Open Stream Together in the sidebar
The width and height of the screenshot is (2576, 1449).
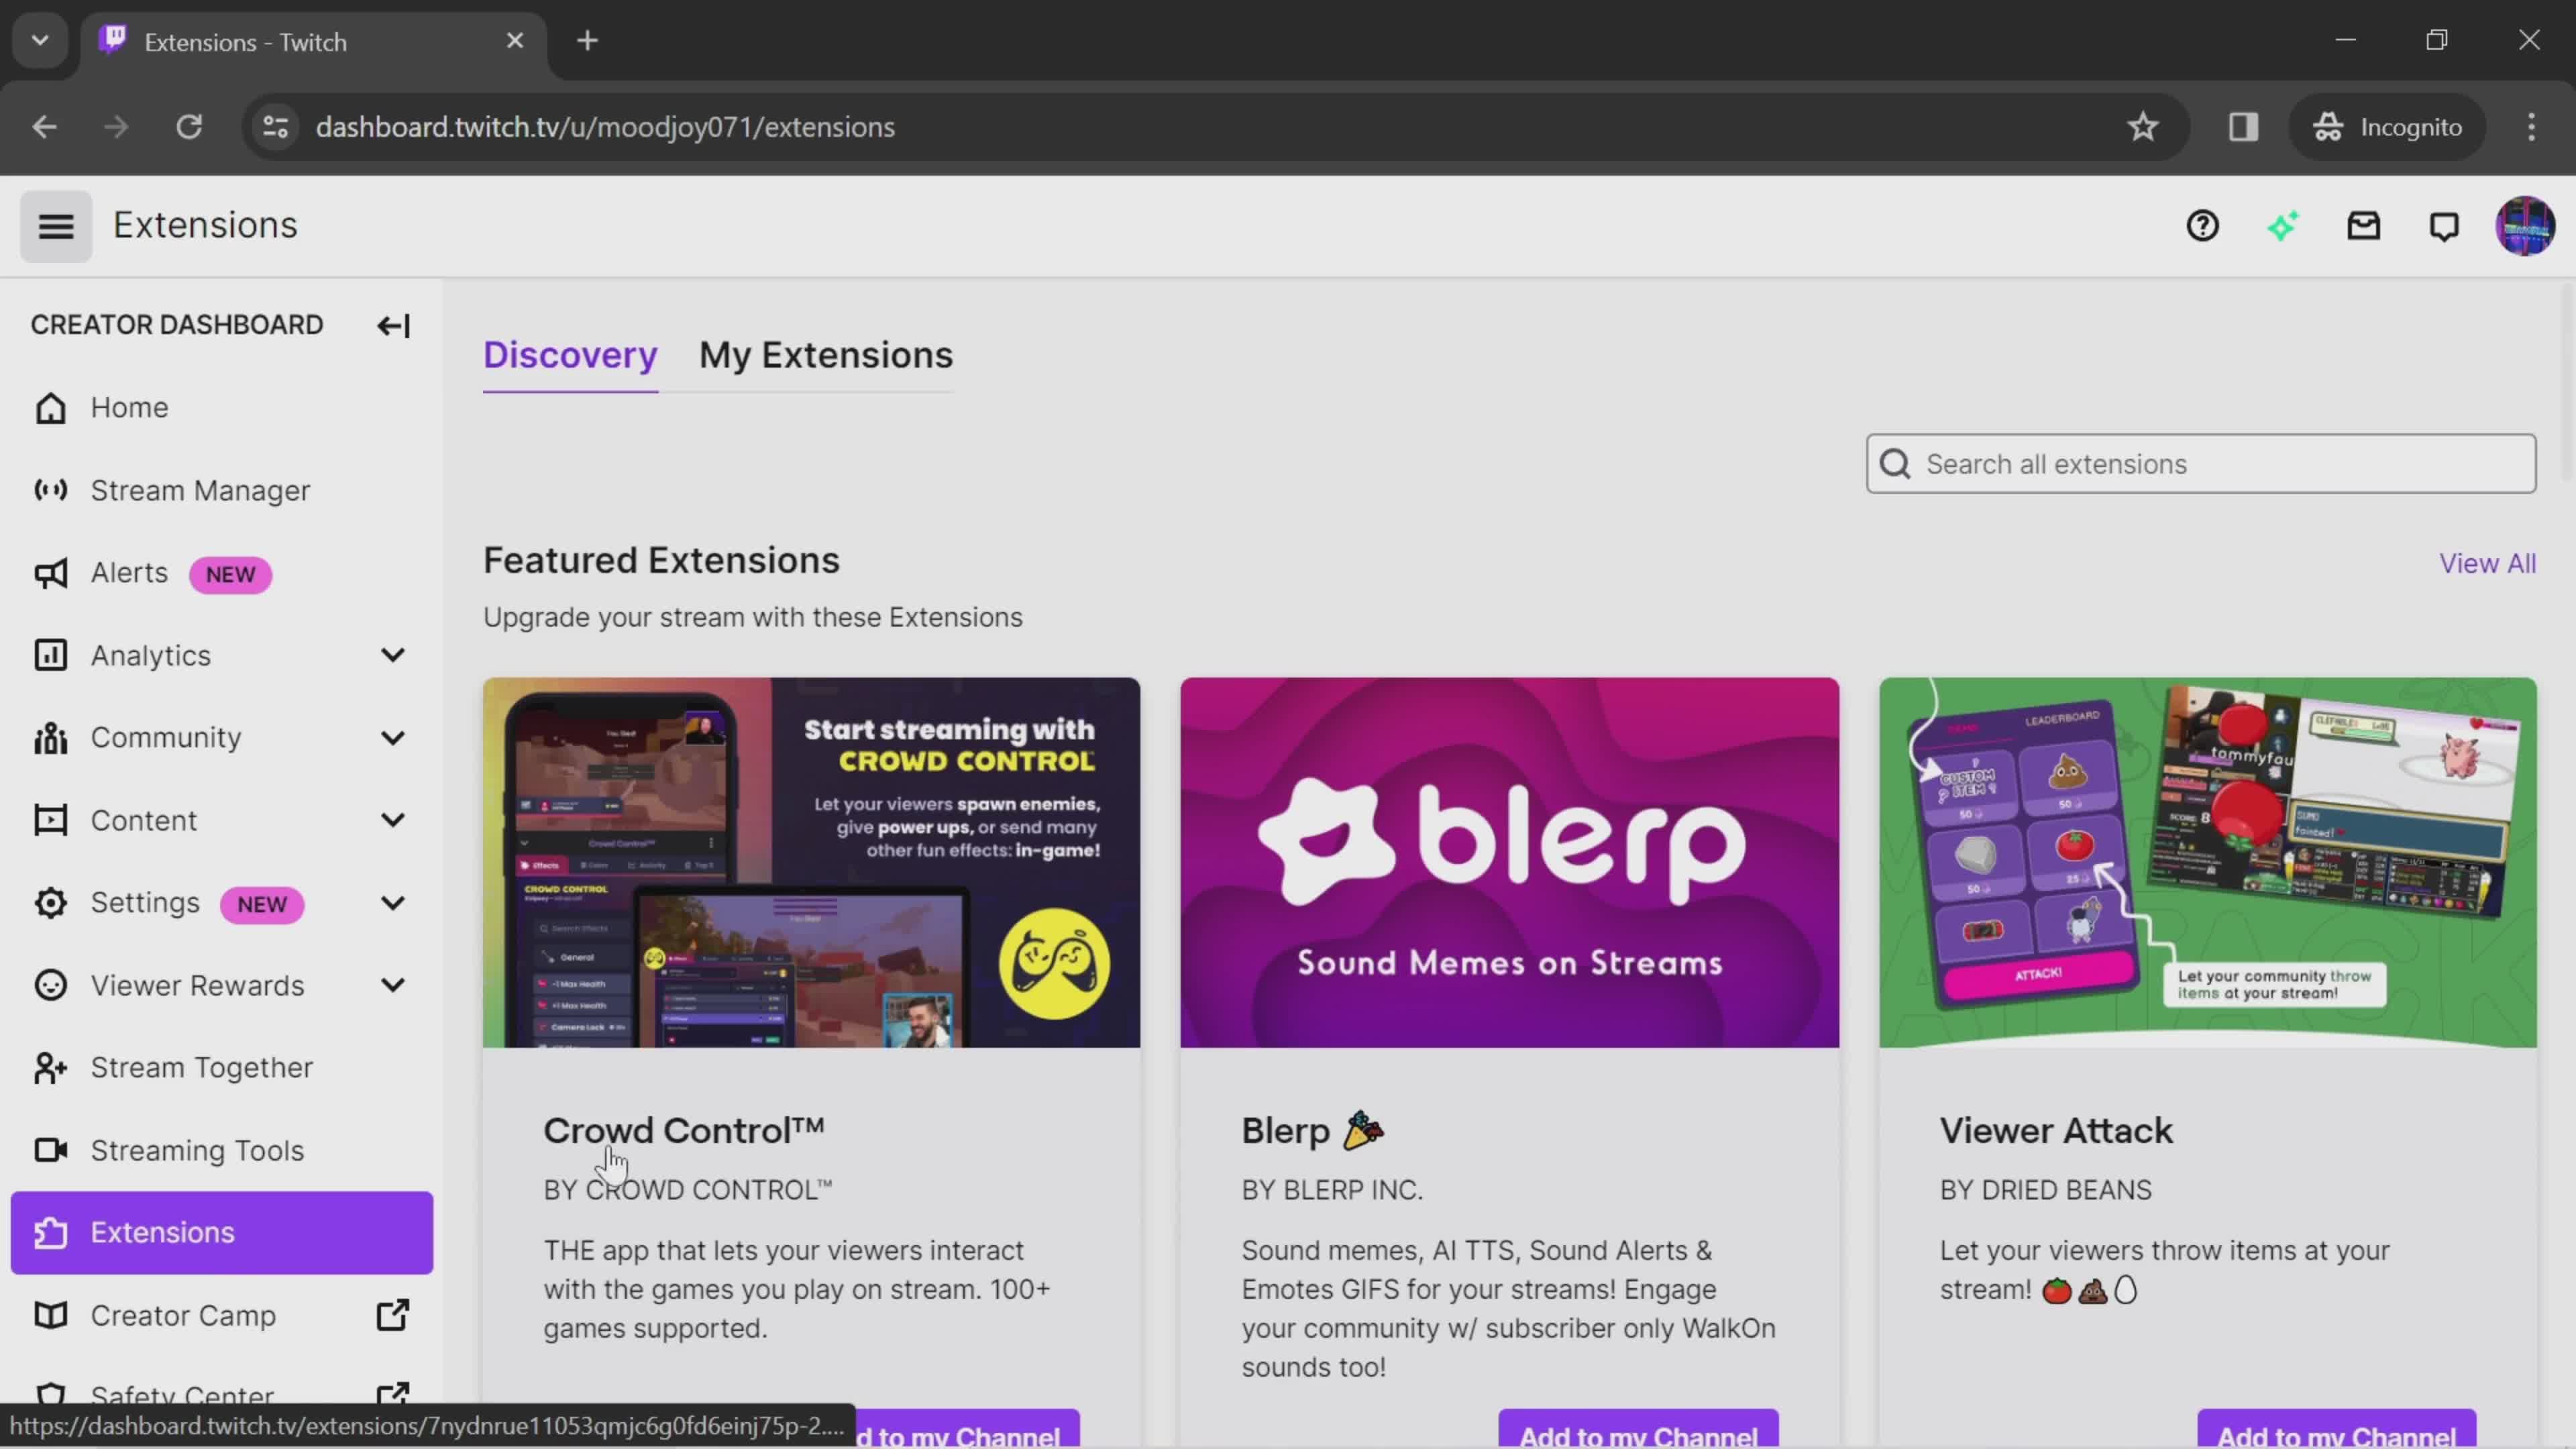[x=221, y=1068]
